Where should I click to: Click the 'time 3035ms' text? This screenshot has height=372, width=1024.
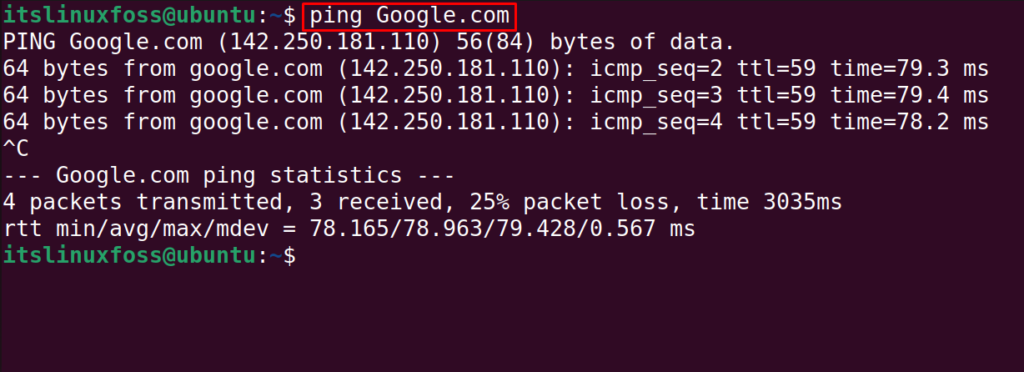tap(769, 203)
